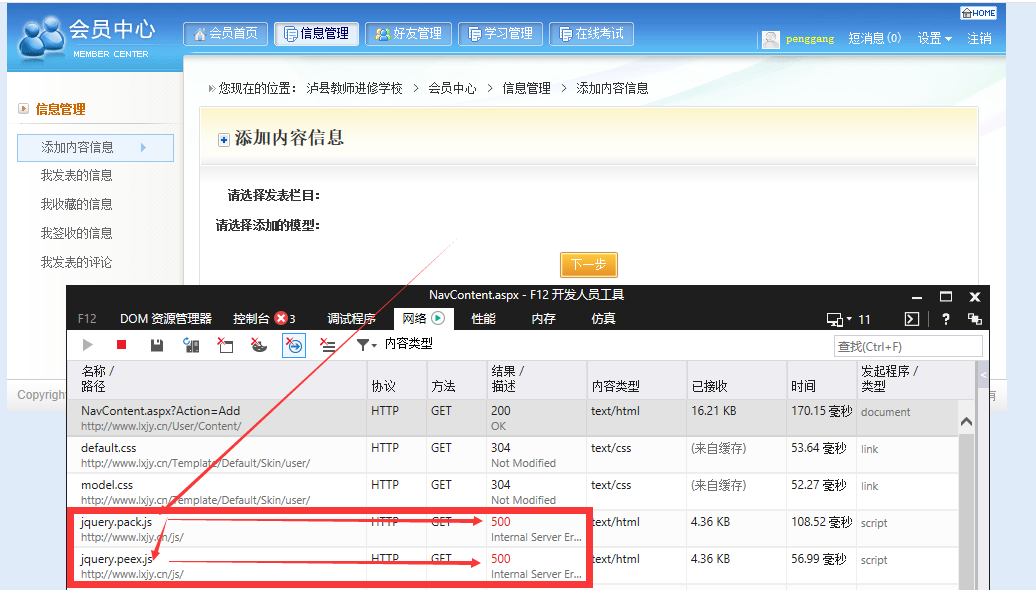Click the HOME icon at top right

(x=978, y=13)
